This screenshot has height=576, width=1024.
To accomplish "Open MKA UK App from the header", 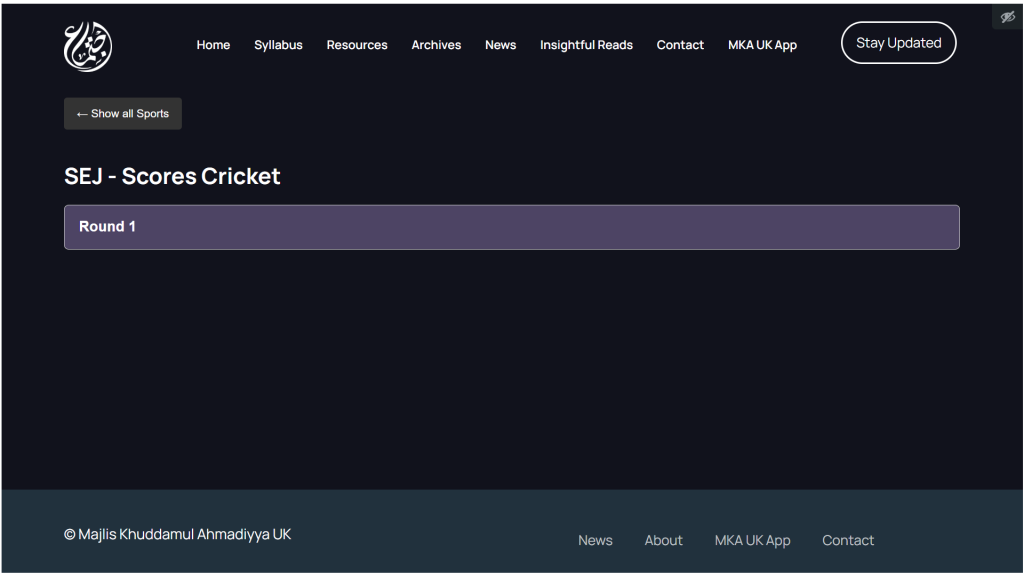I will click(x=762, y=45).
